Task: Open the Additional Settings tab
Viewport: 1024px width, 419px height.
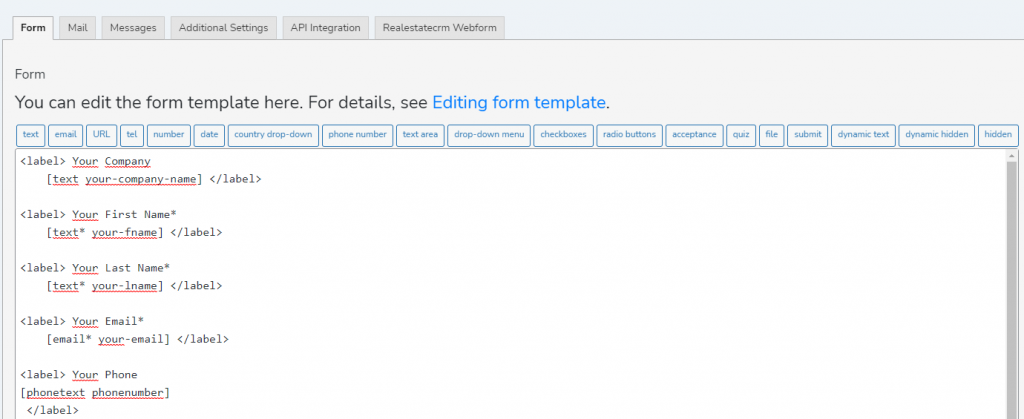Action: [223, 28]
